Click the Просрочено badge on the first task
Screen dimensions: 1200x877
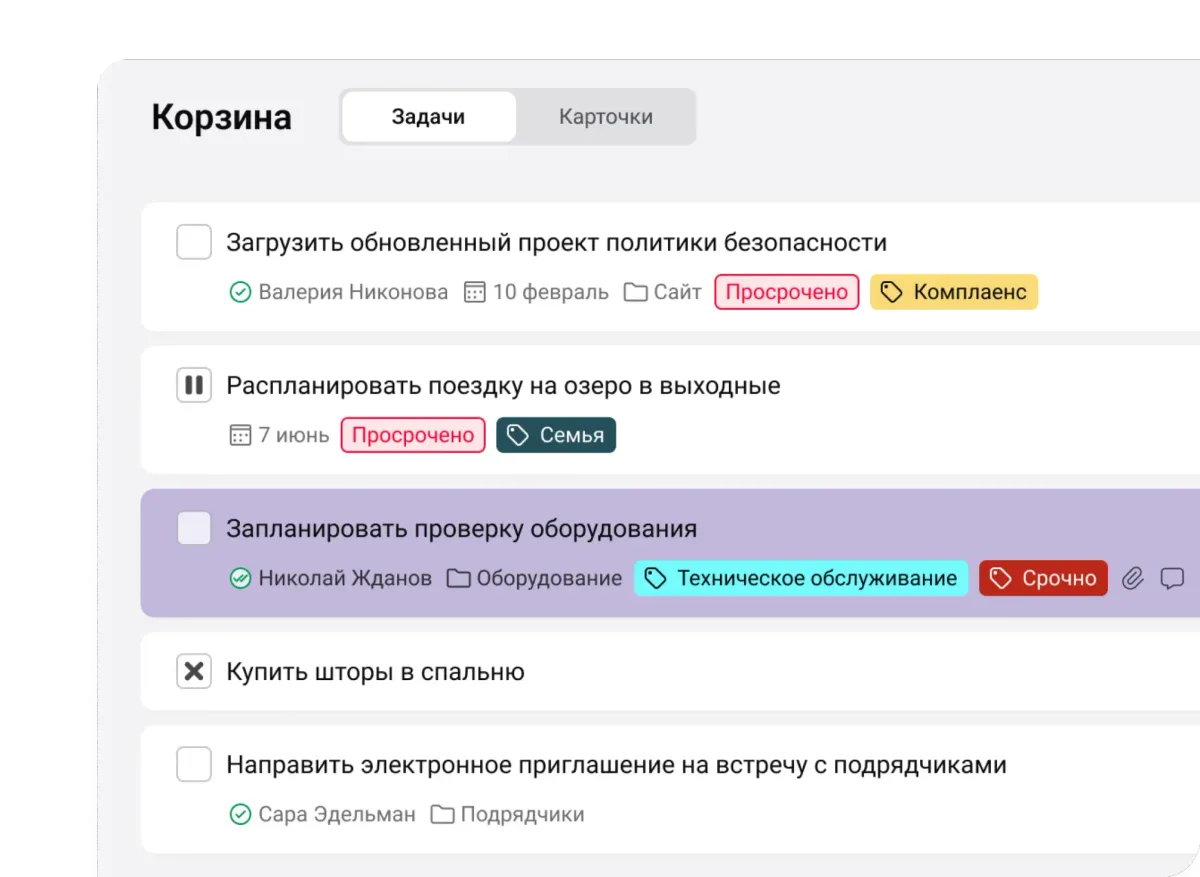tap(787, 291)
